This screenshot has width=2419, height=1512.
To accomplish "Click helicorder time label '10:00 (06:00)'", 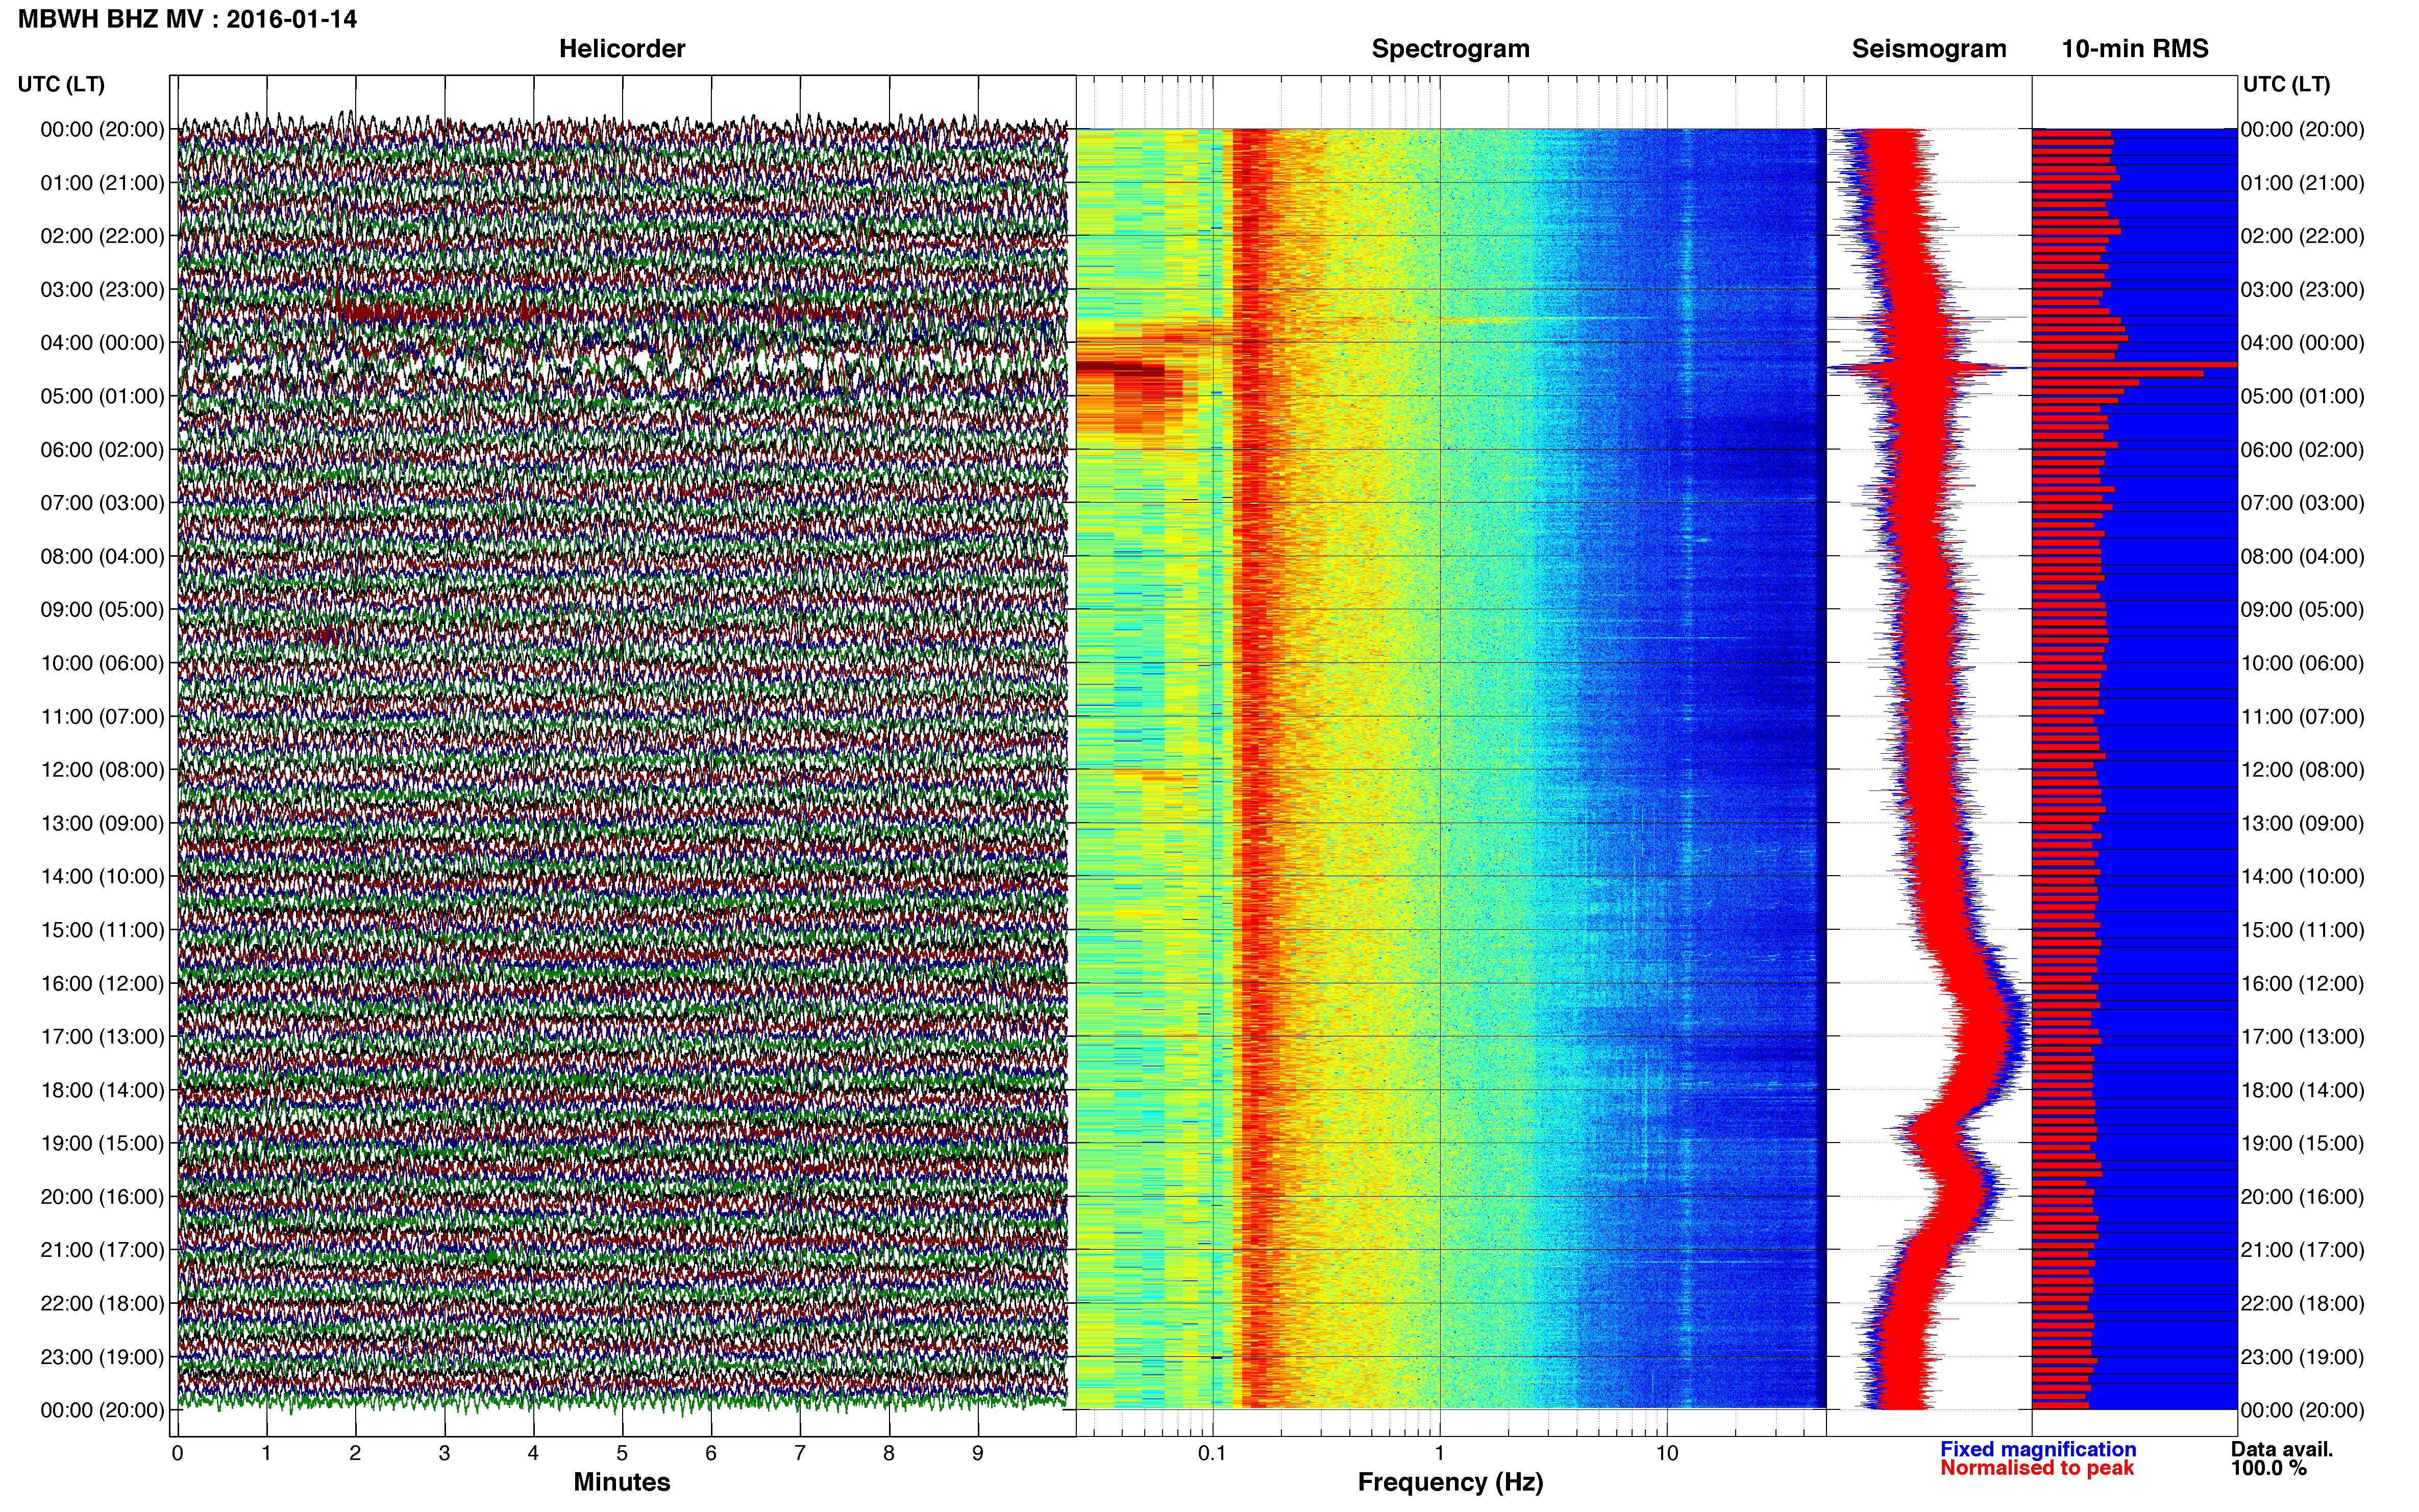I will tap(102, 663).
